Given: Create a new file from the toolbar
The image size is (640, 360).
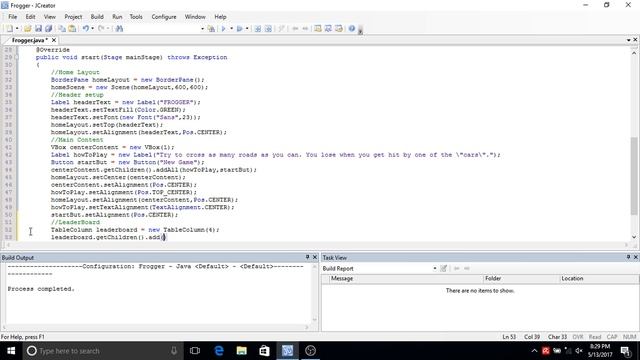Looking at the screenshot, I should coord(9,29).
